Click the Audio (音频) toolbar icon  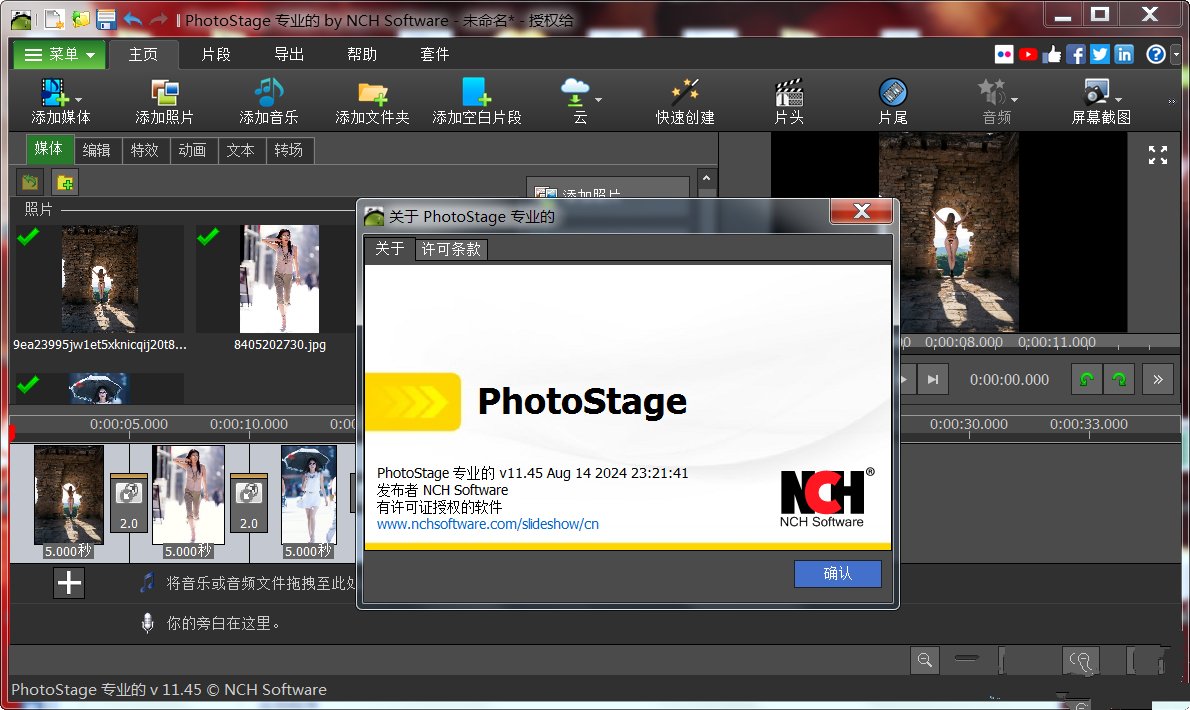(991, 93)
